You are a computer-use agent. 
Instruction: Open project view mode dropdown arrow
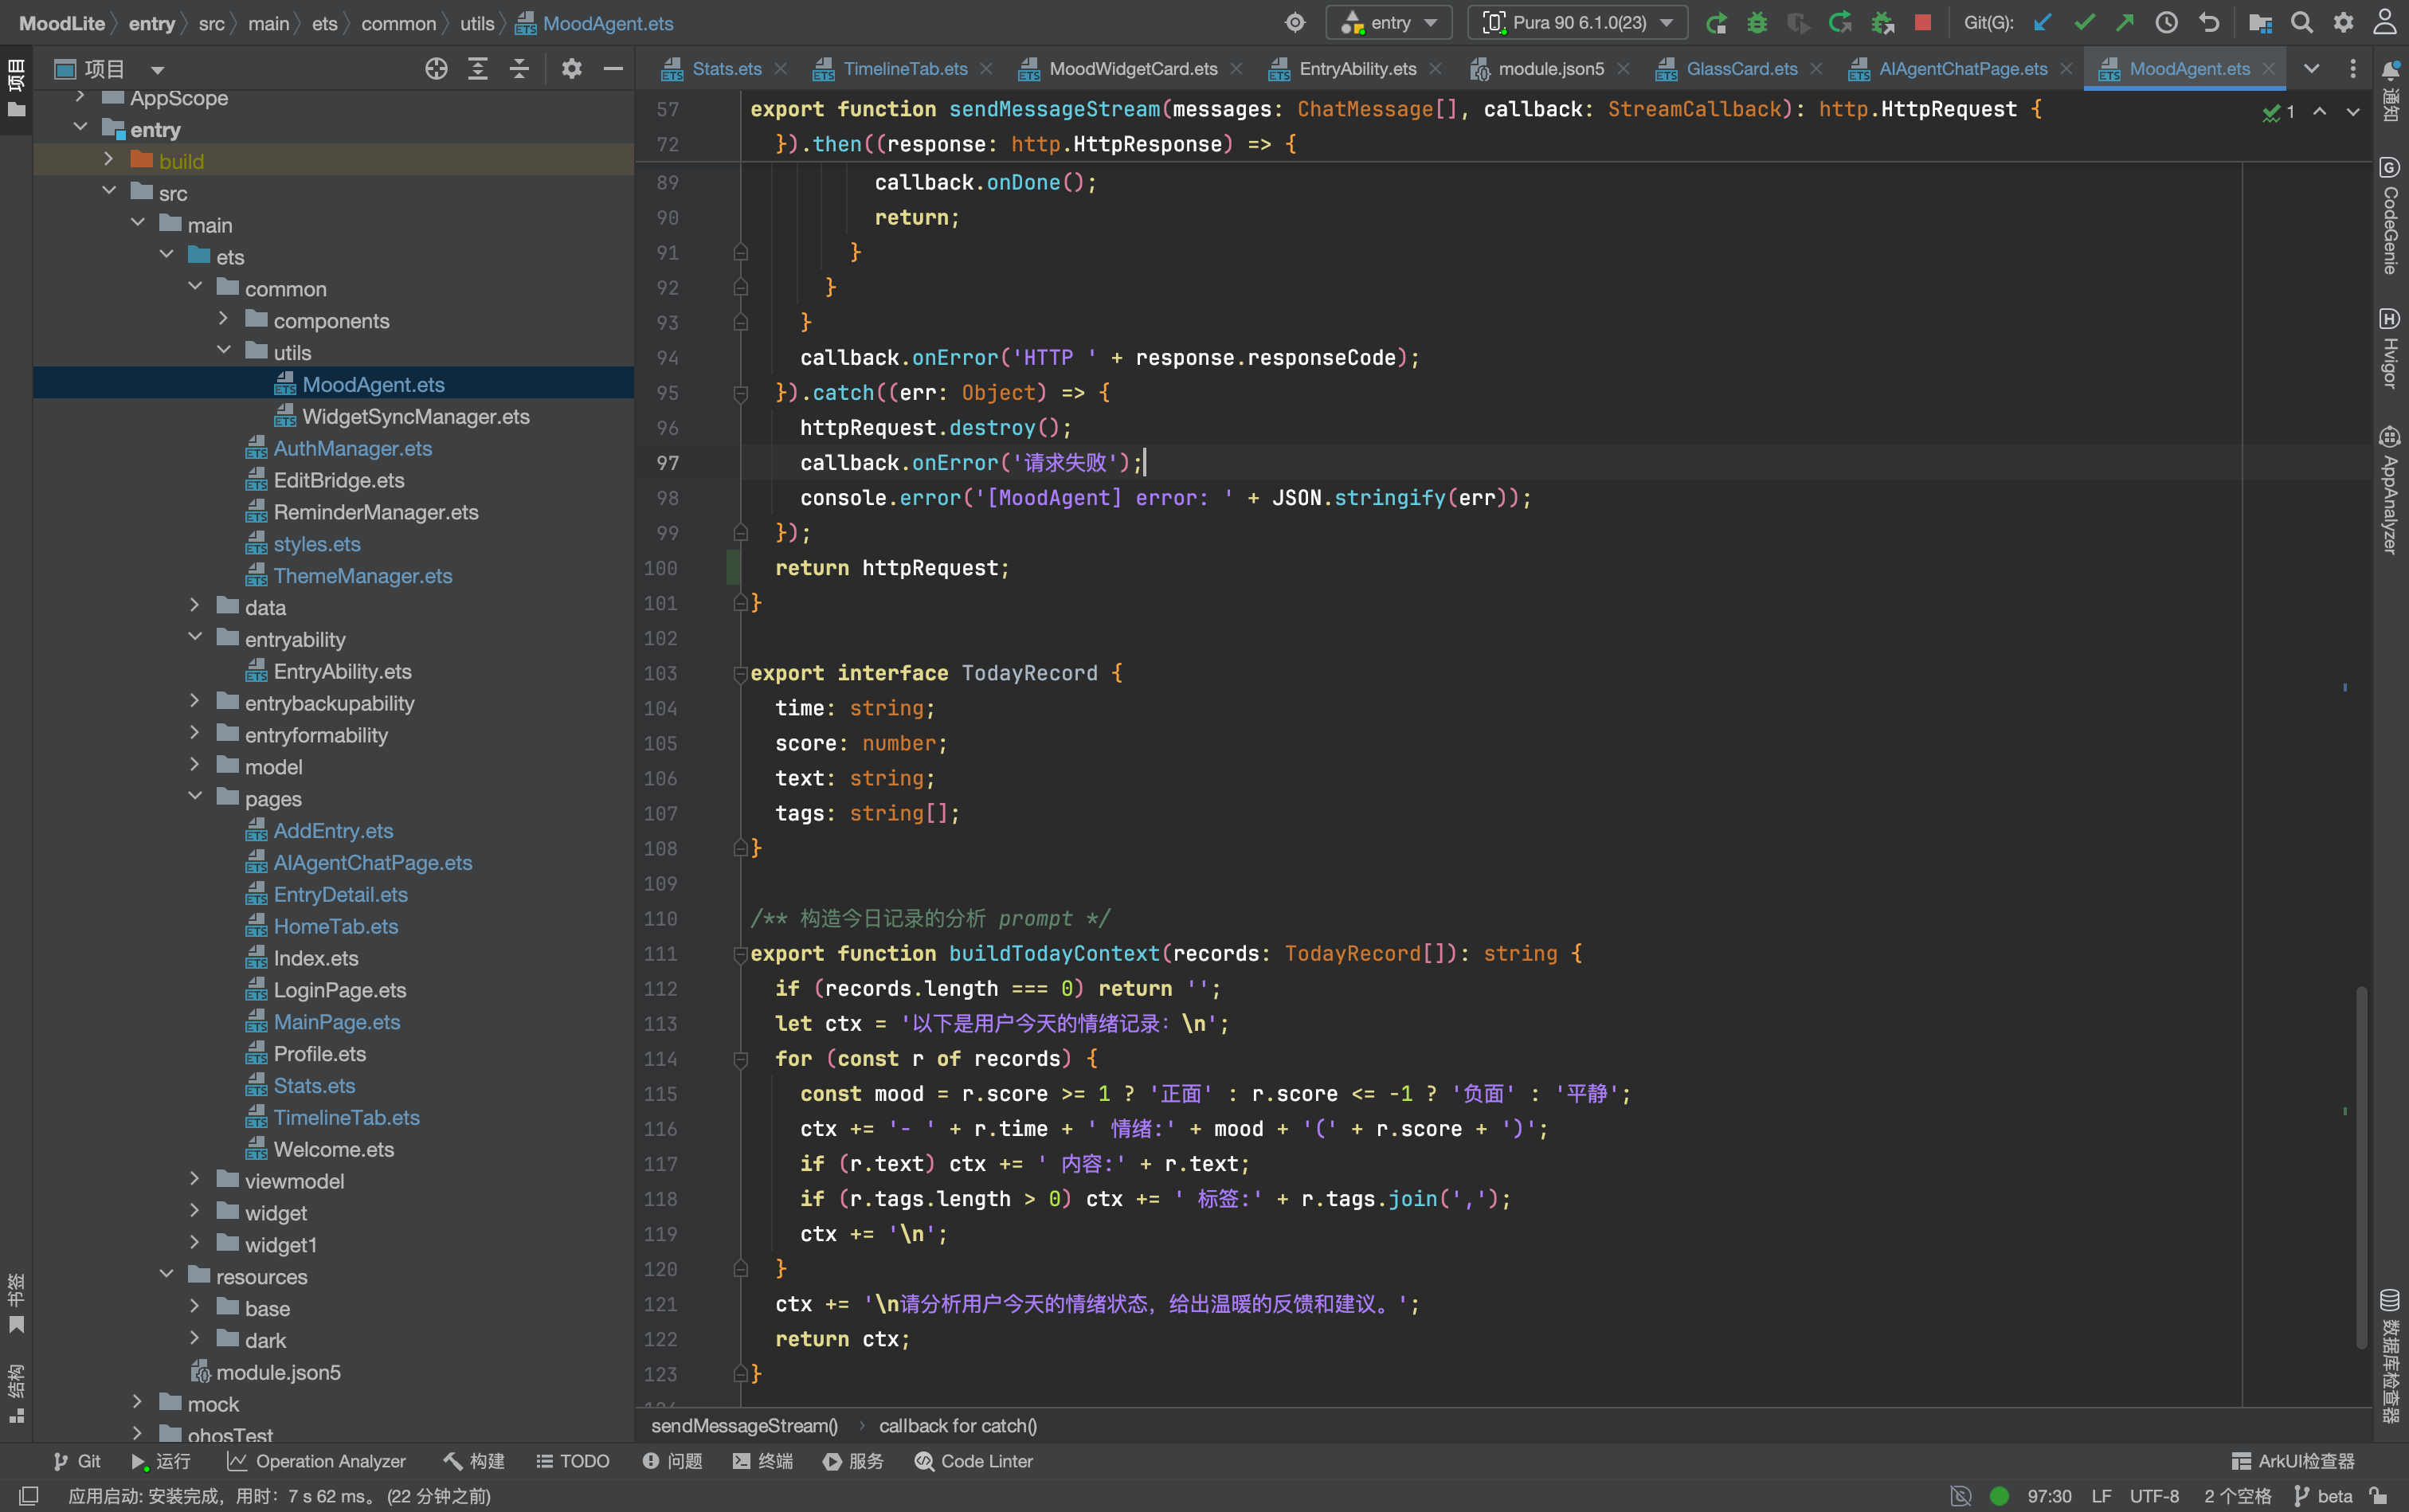pyautogui.click(x=157, y=70)
